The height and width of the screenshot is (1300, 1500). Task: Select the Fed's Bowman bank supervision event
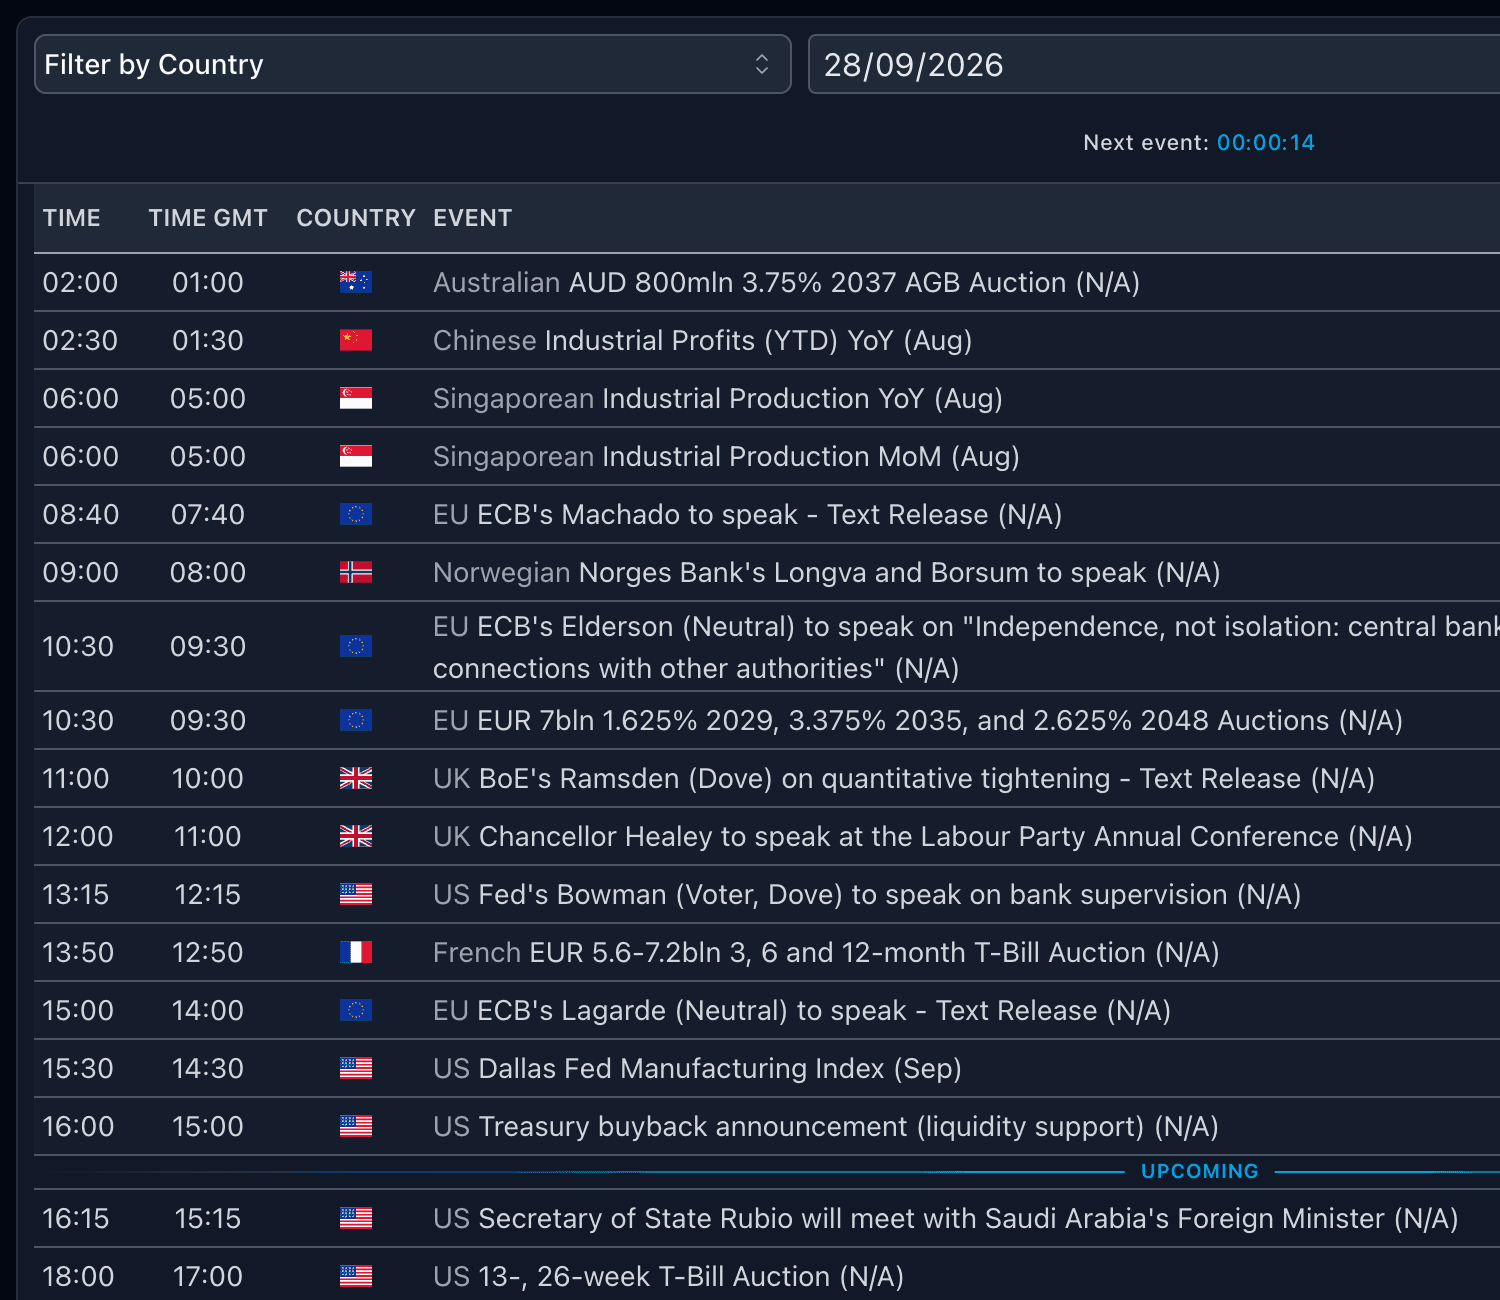(867, 894)
